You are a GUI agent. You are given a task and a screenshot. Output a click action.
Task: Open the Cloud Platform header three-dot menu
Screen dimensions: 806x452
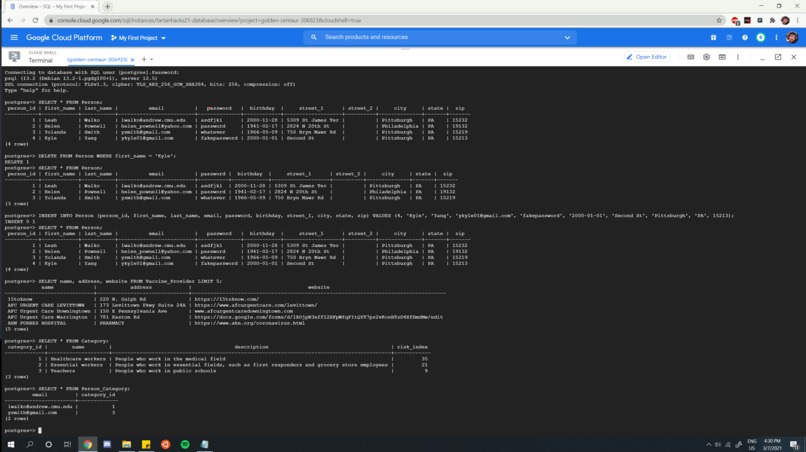pyautogui.click(x=776, y=38)
